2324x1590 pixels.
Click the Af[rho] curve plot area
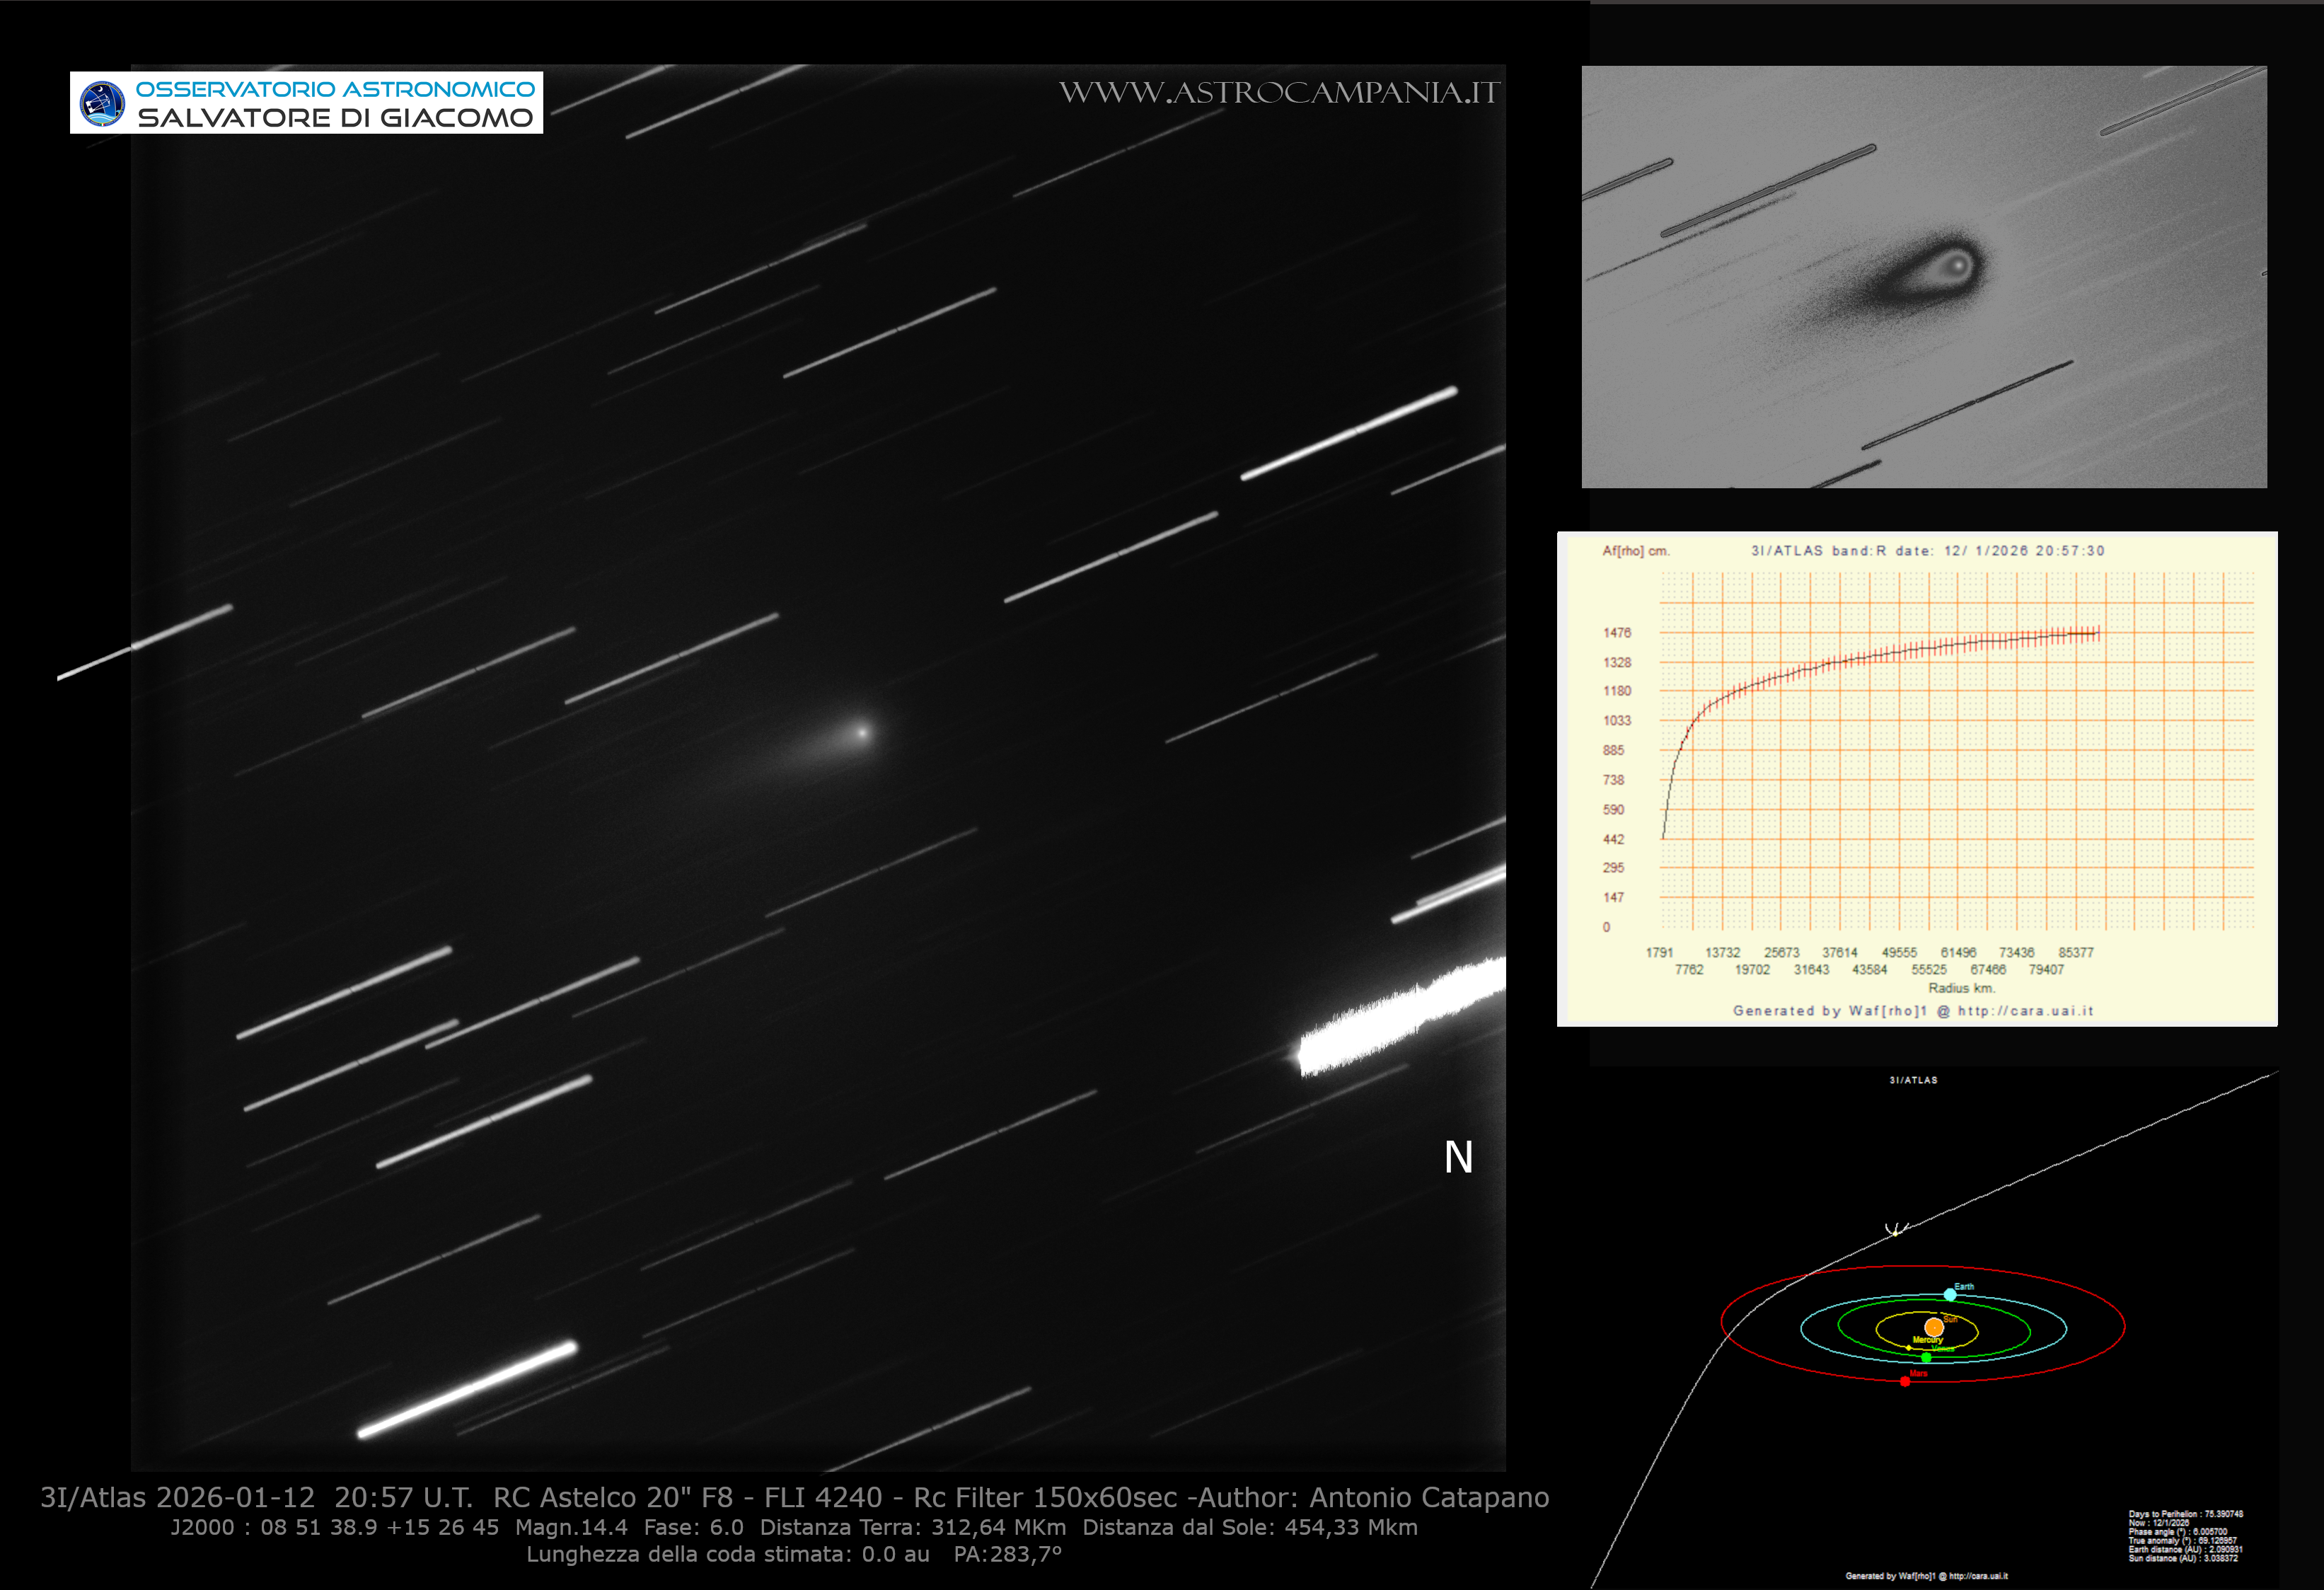(x=1957, y=750)
